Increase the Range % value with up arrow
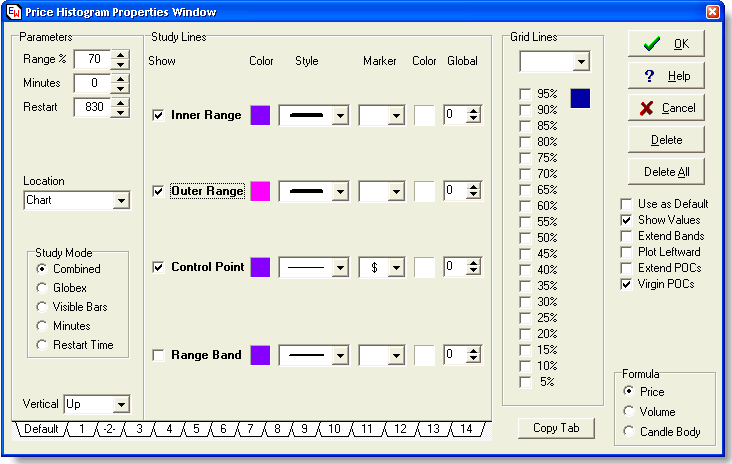Image resolution: width=732 pixels, height=464 pixels. (x=120, y=55)
